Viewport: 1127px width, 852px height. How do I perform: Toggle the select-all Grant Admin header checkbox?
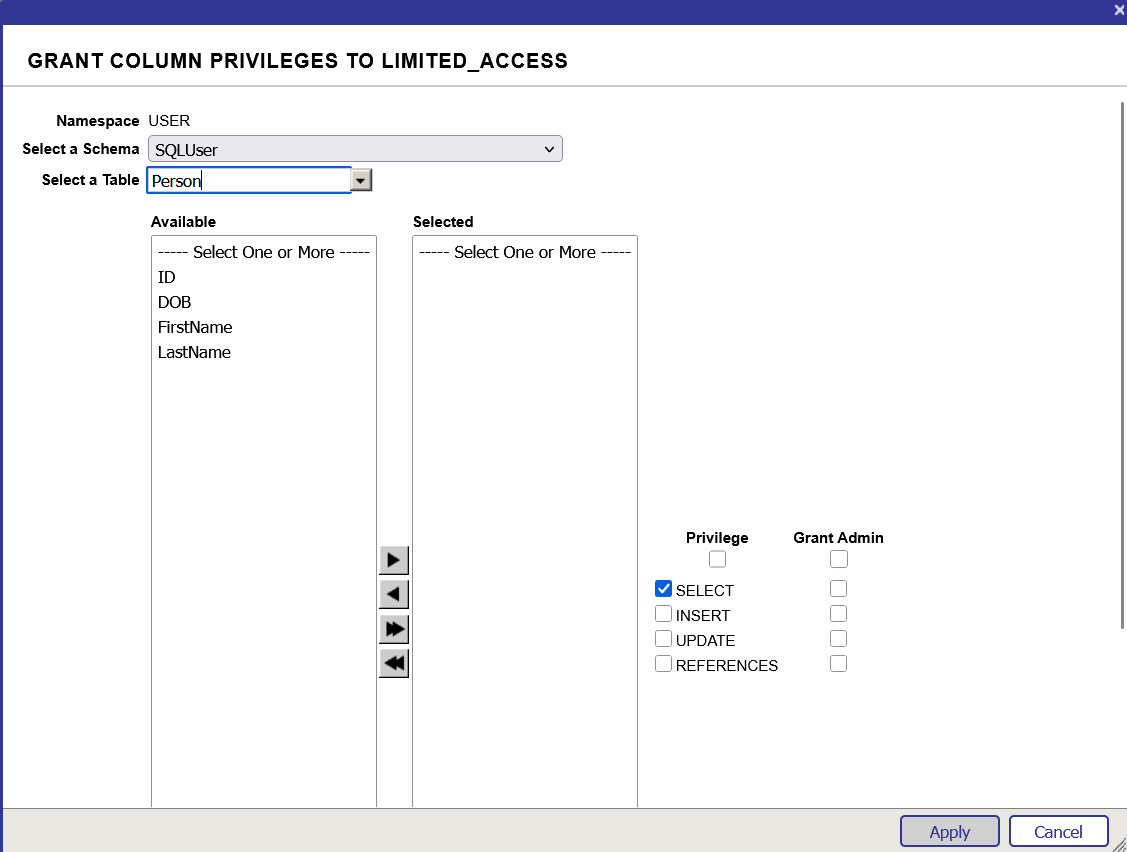tap(838, 559)
